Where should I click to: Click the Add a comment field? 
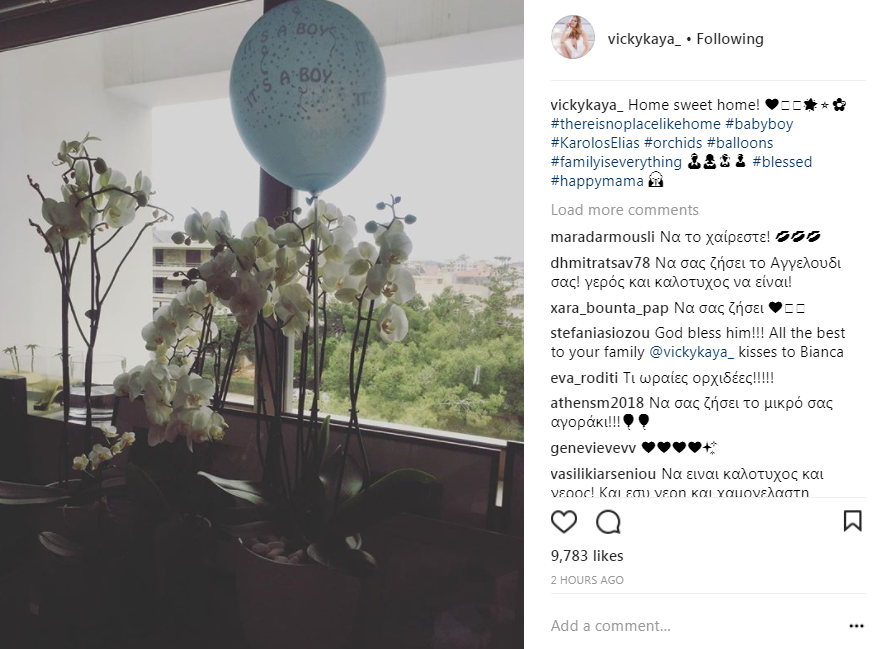(696, 626)
